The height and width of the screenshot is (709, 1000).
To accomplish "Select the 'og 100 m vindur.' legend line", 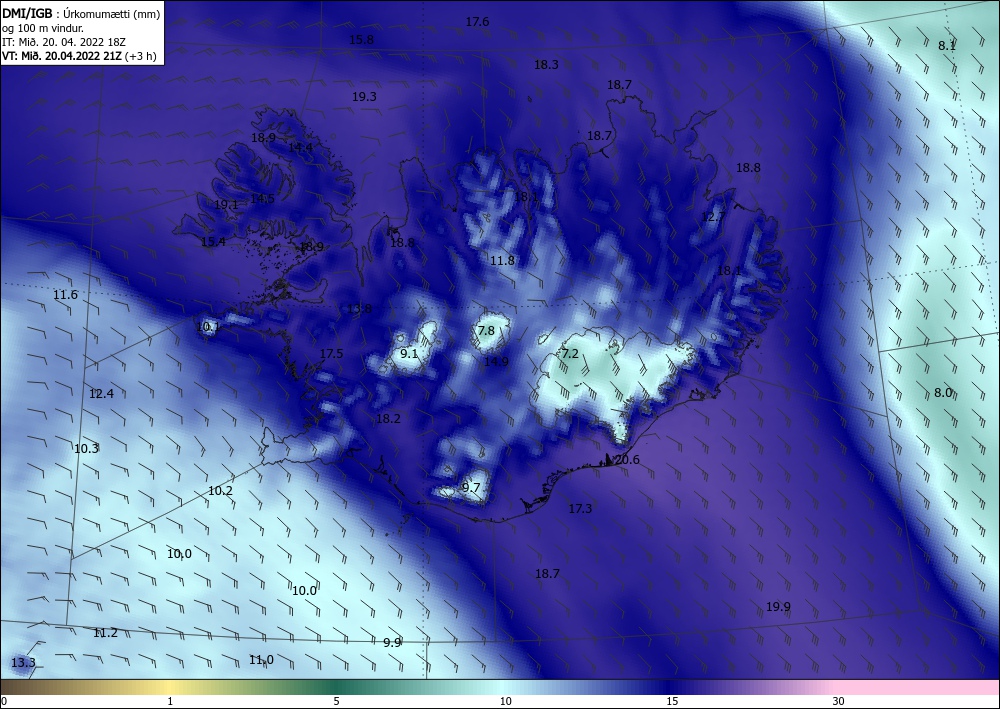I will tap(43, 28).
